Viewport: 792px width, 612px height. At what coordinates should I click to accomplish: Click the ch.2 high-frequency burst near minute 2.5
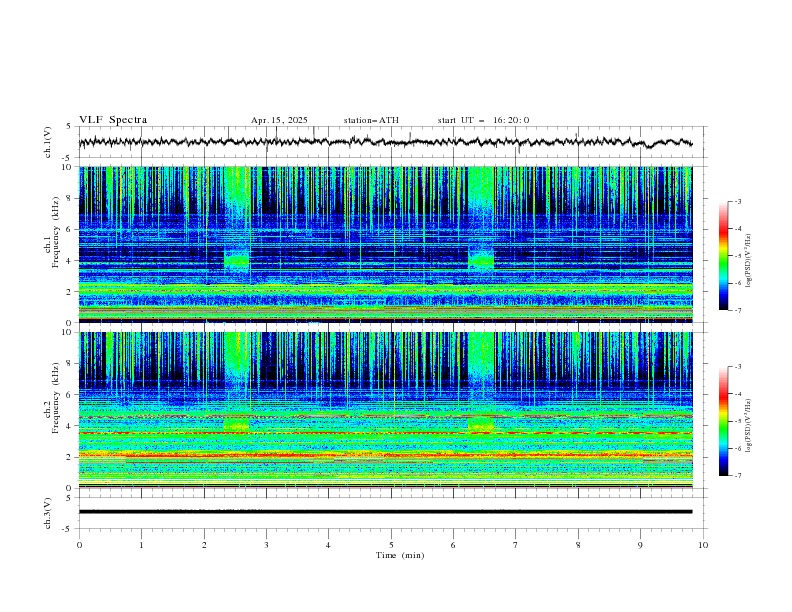click(x=237, y=356)
